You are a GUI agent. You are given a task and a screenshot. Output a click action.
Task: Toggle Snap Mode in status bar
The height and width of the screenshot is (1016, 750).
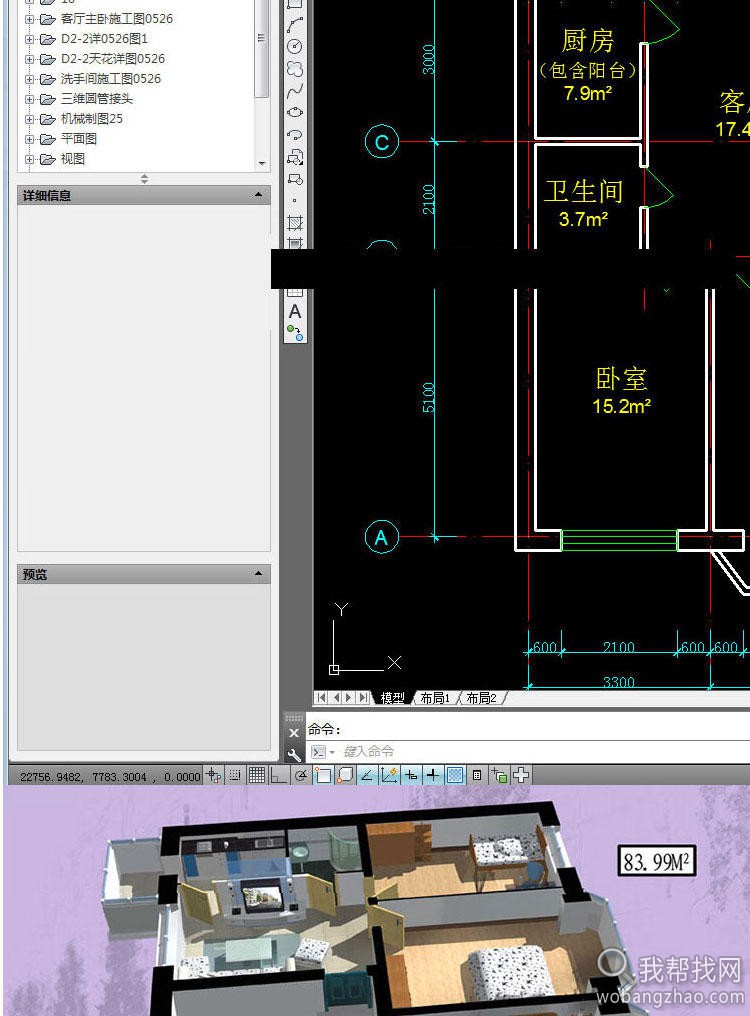coord(235,775)
